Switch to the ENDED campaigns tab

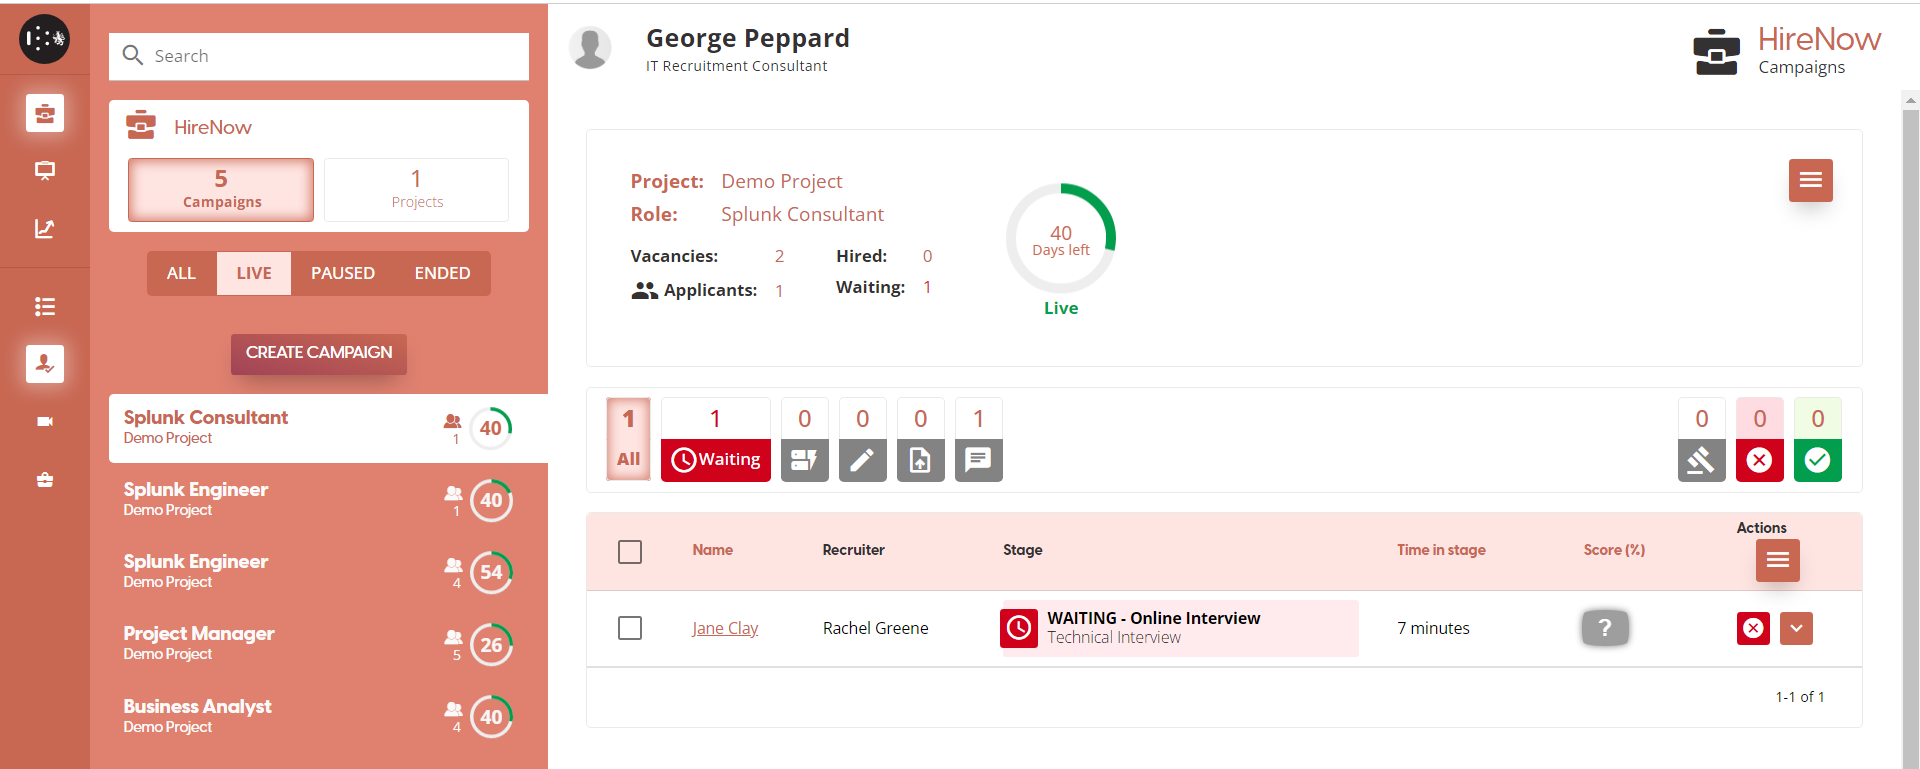(442, 273)
